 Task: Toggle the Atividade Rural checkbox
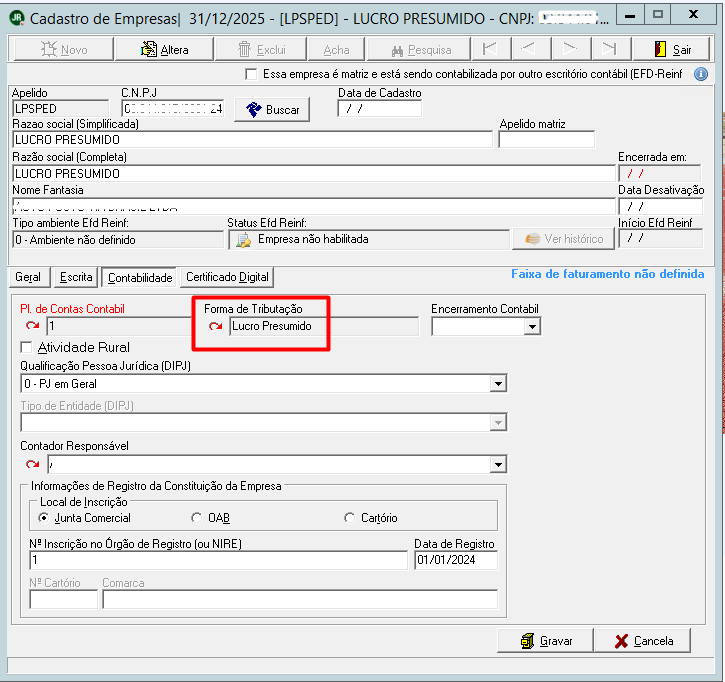(26, 347)
